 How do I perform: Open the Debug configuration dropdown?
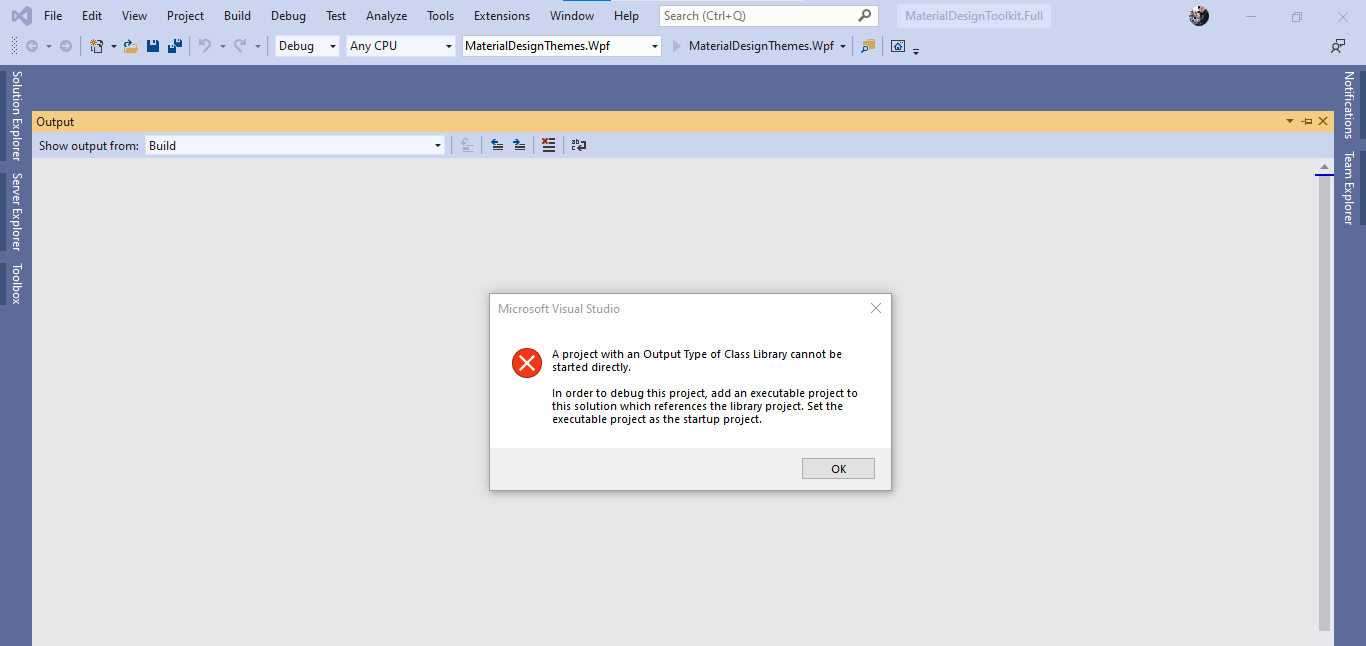click(307, 46)
